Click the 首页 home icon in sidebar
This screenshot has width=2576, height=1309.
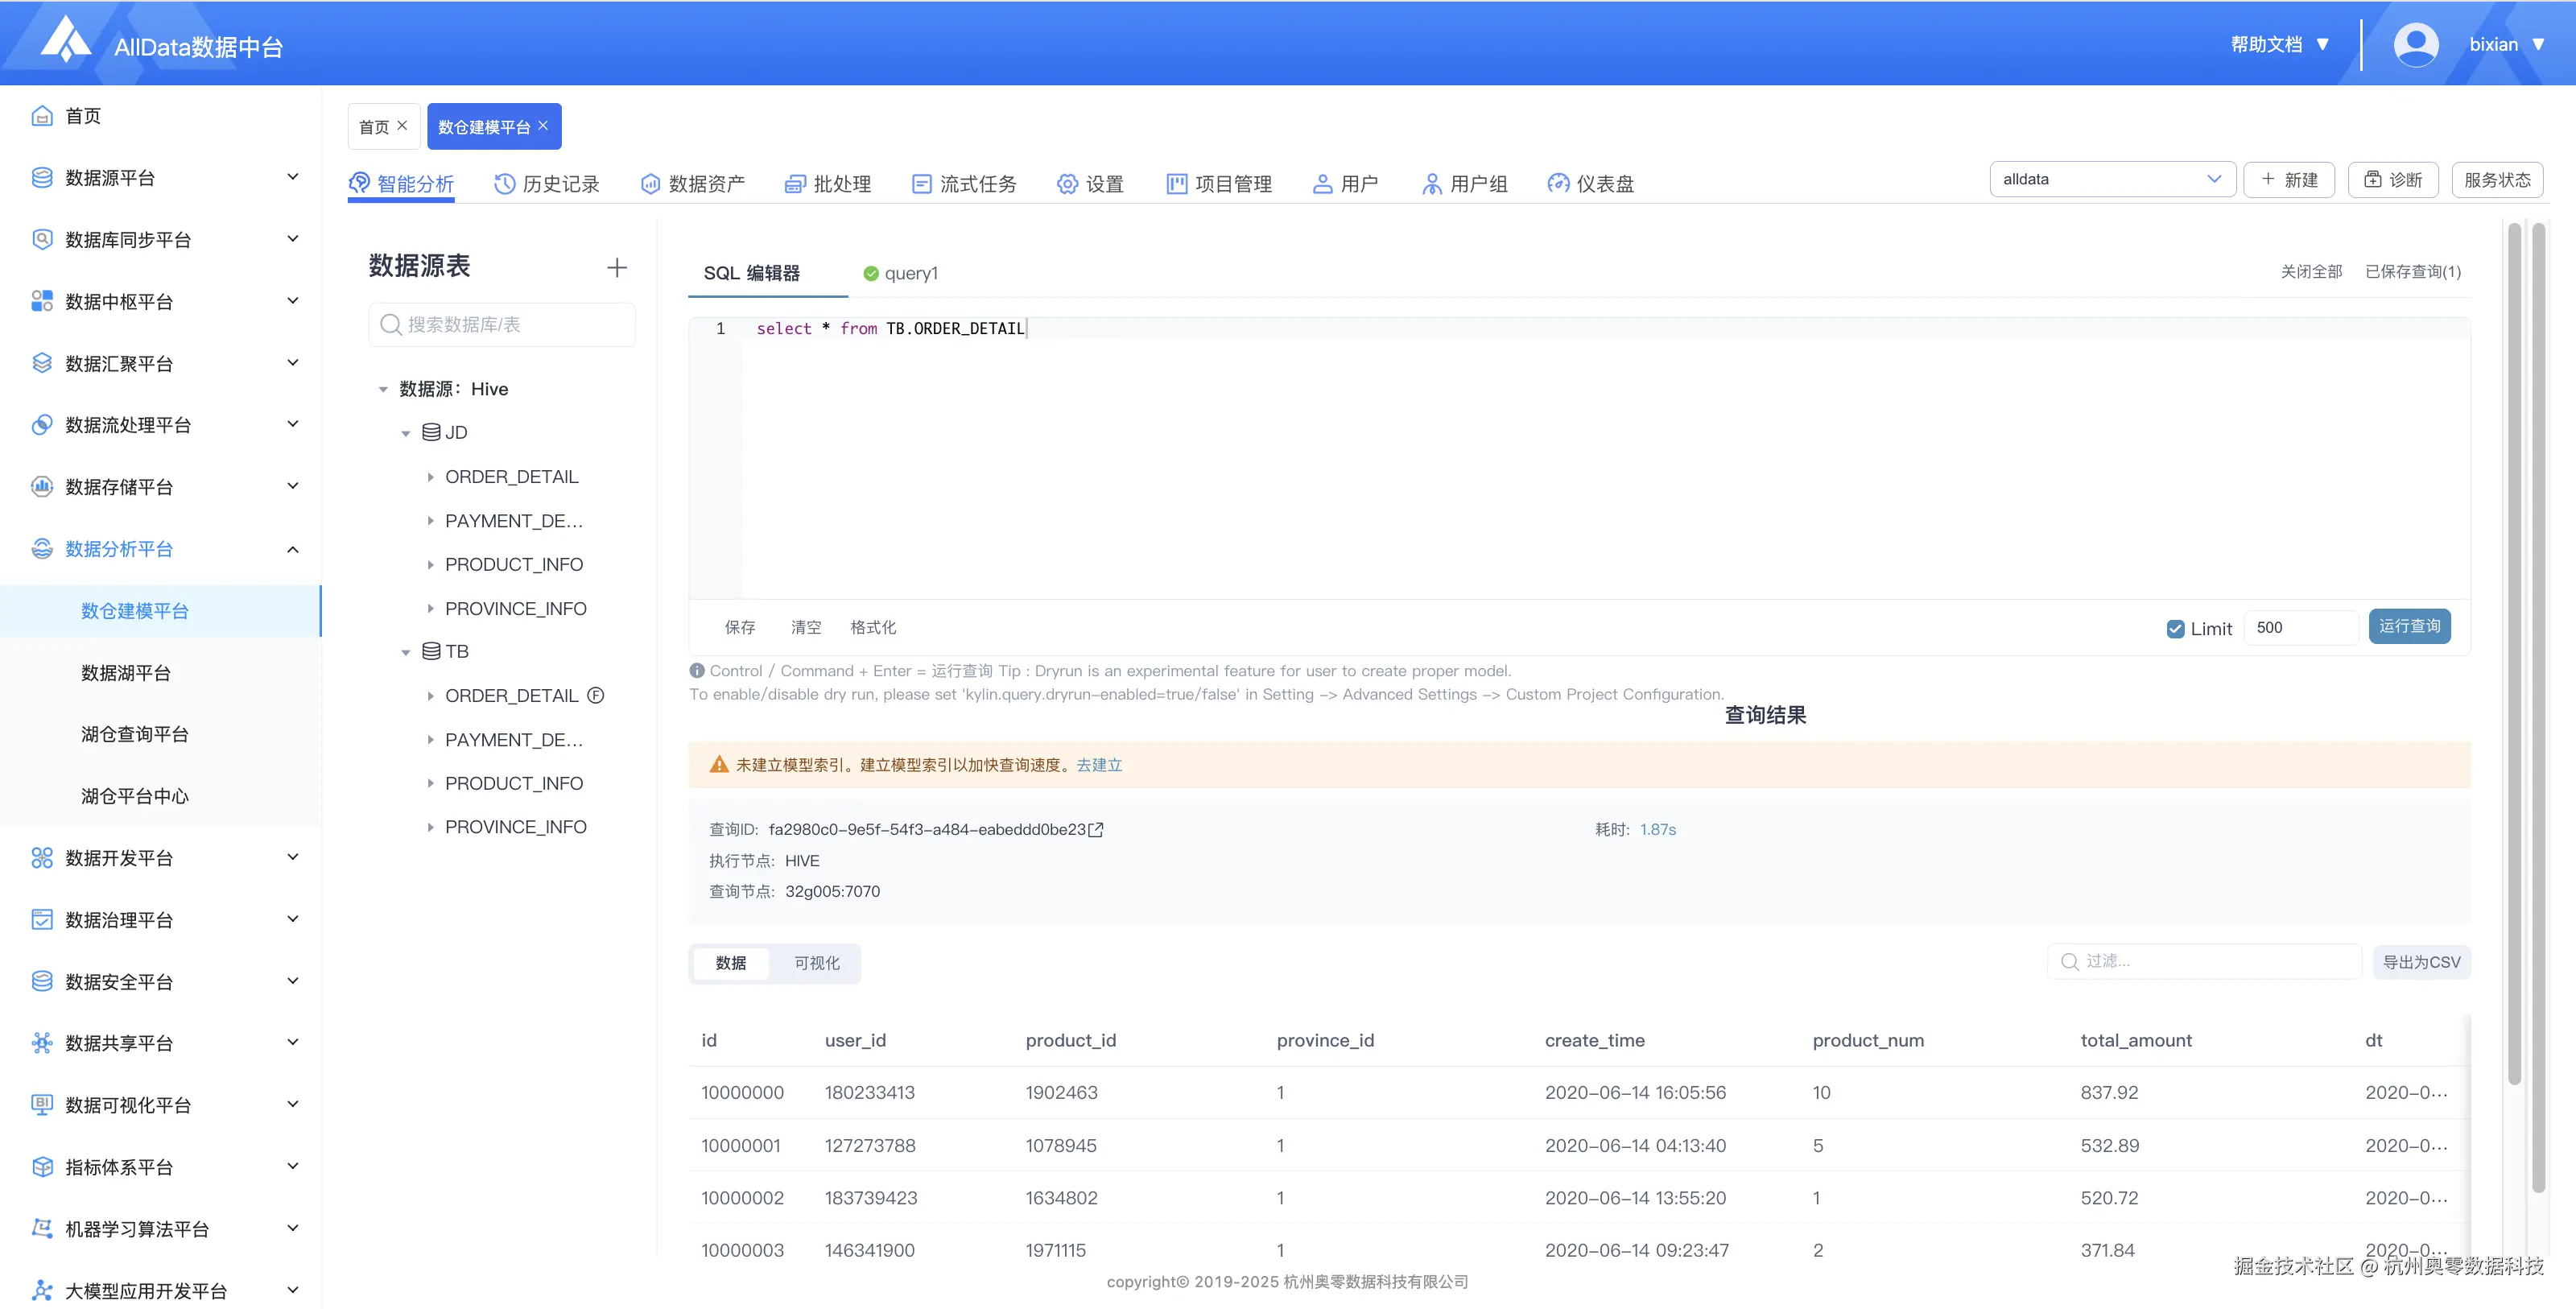click(x=42, y=116)
